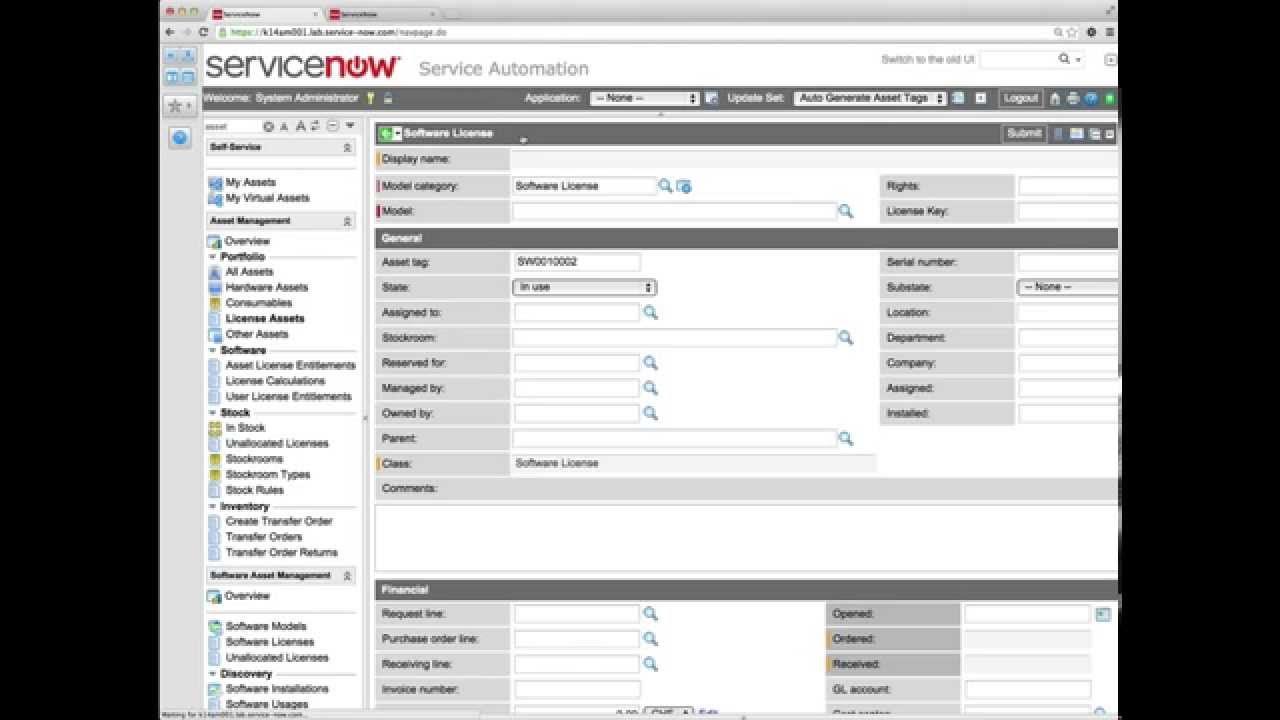The height and width of the screenshot is (720, 1280).
Task: Click the printer icon in the banner
Action: (x=1073, y=98)
